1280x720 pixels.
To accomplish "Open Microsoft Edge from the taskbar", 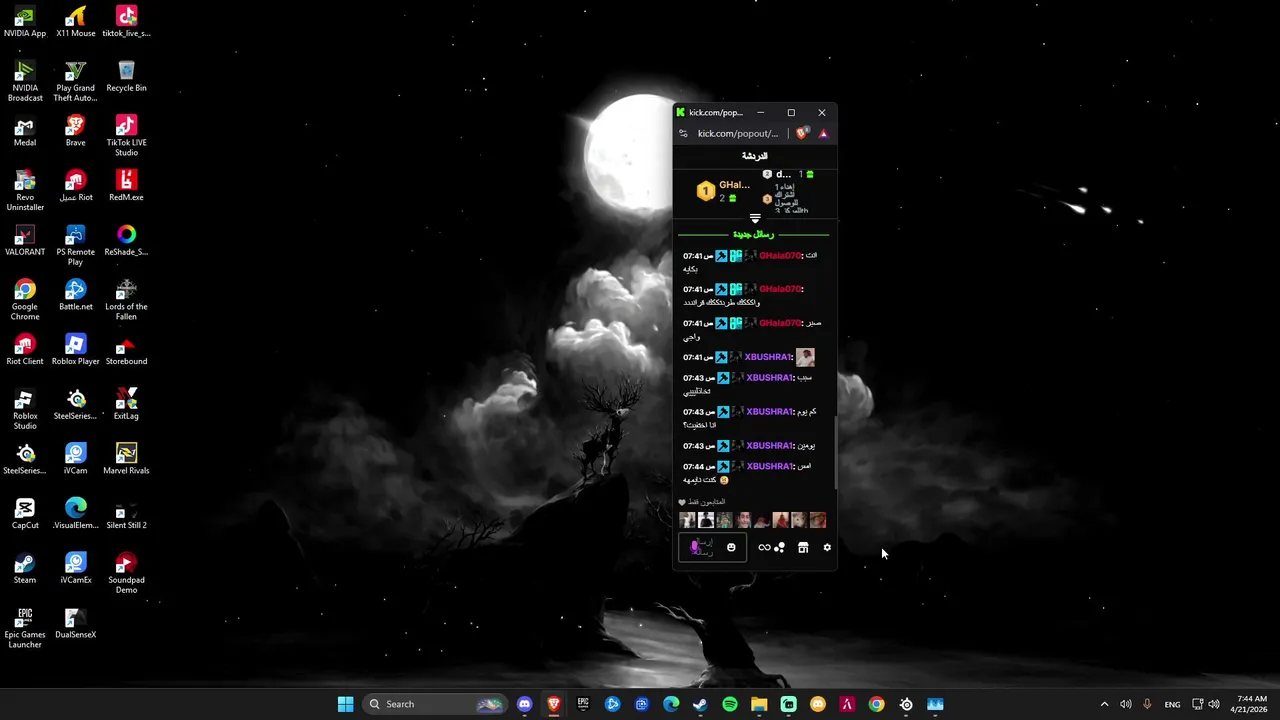I will 671,704.
